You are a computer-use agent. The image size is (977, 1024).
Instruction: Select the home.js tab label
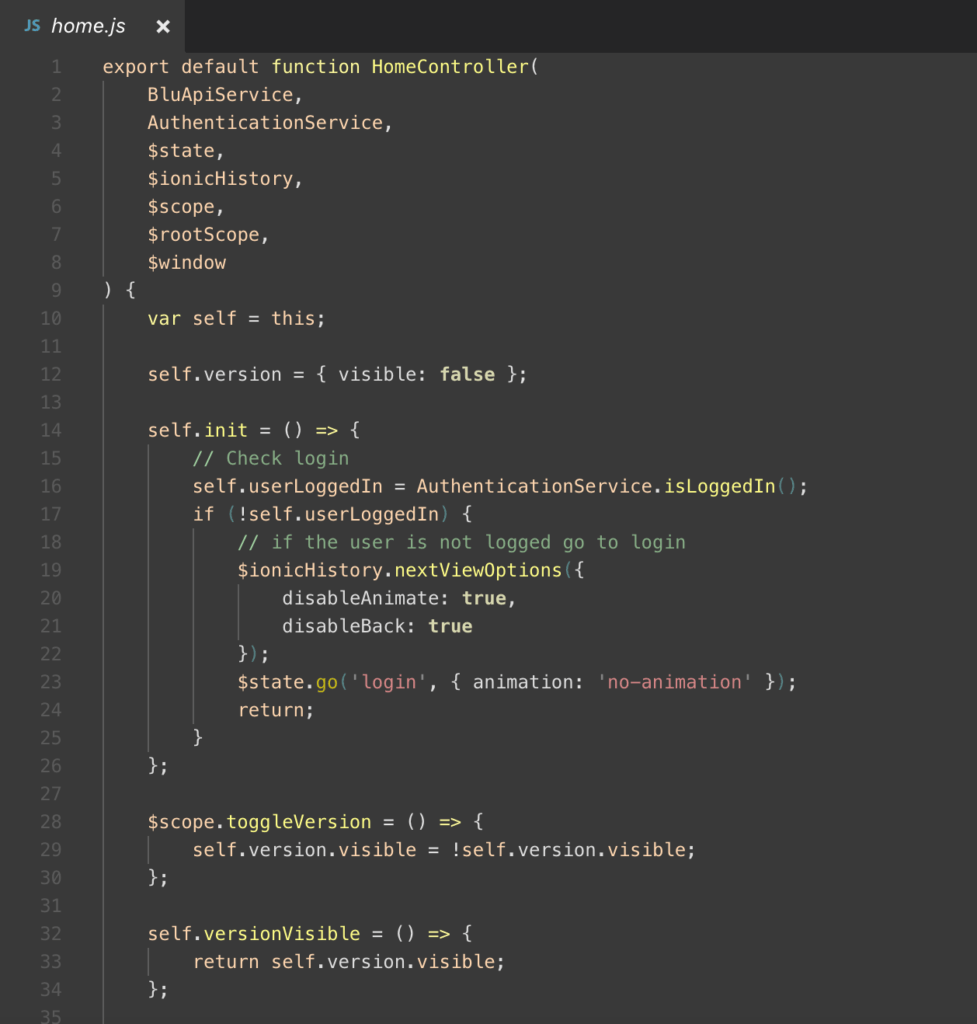88,26
